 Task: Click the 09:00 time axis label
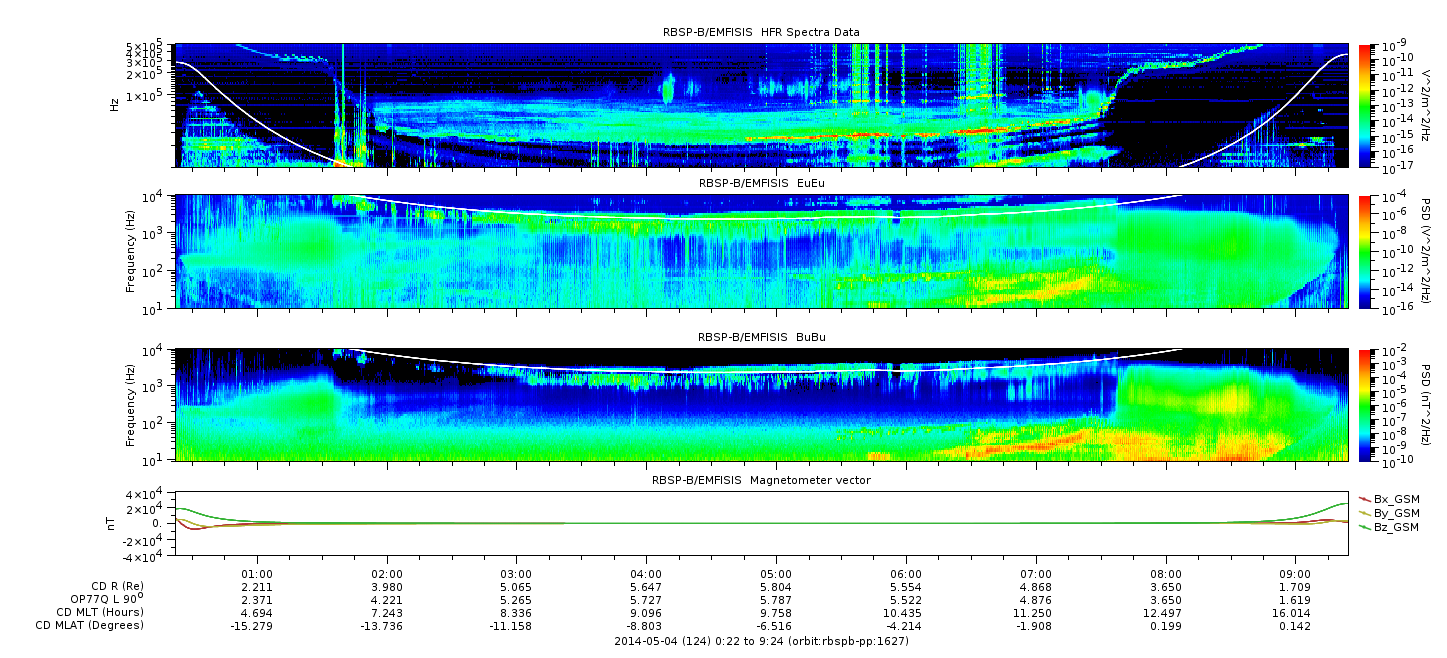click(x=1295, y=574)
